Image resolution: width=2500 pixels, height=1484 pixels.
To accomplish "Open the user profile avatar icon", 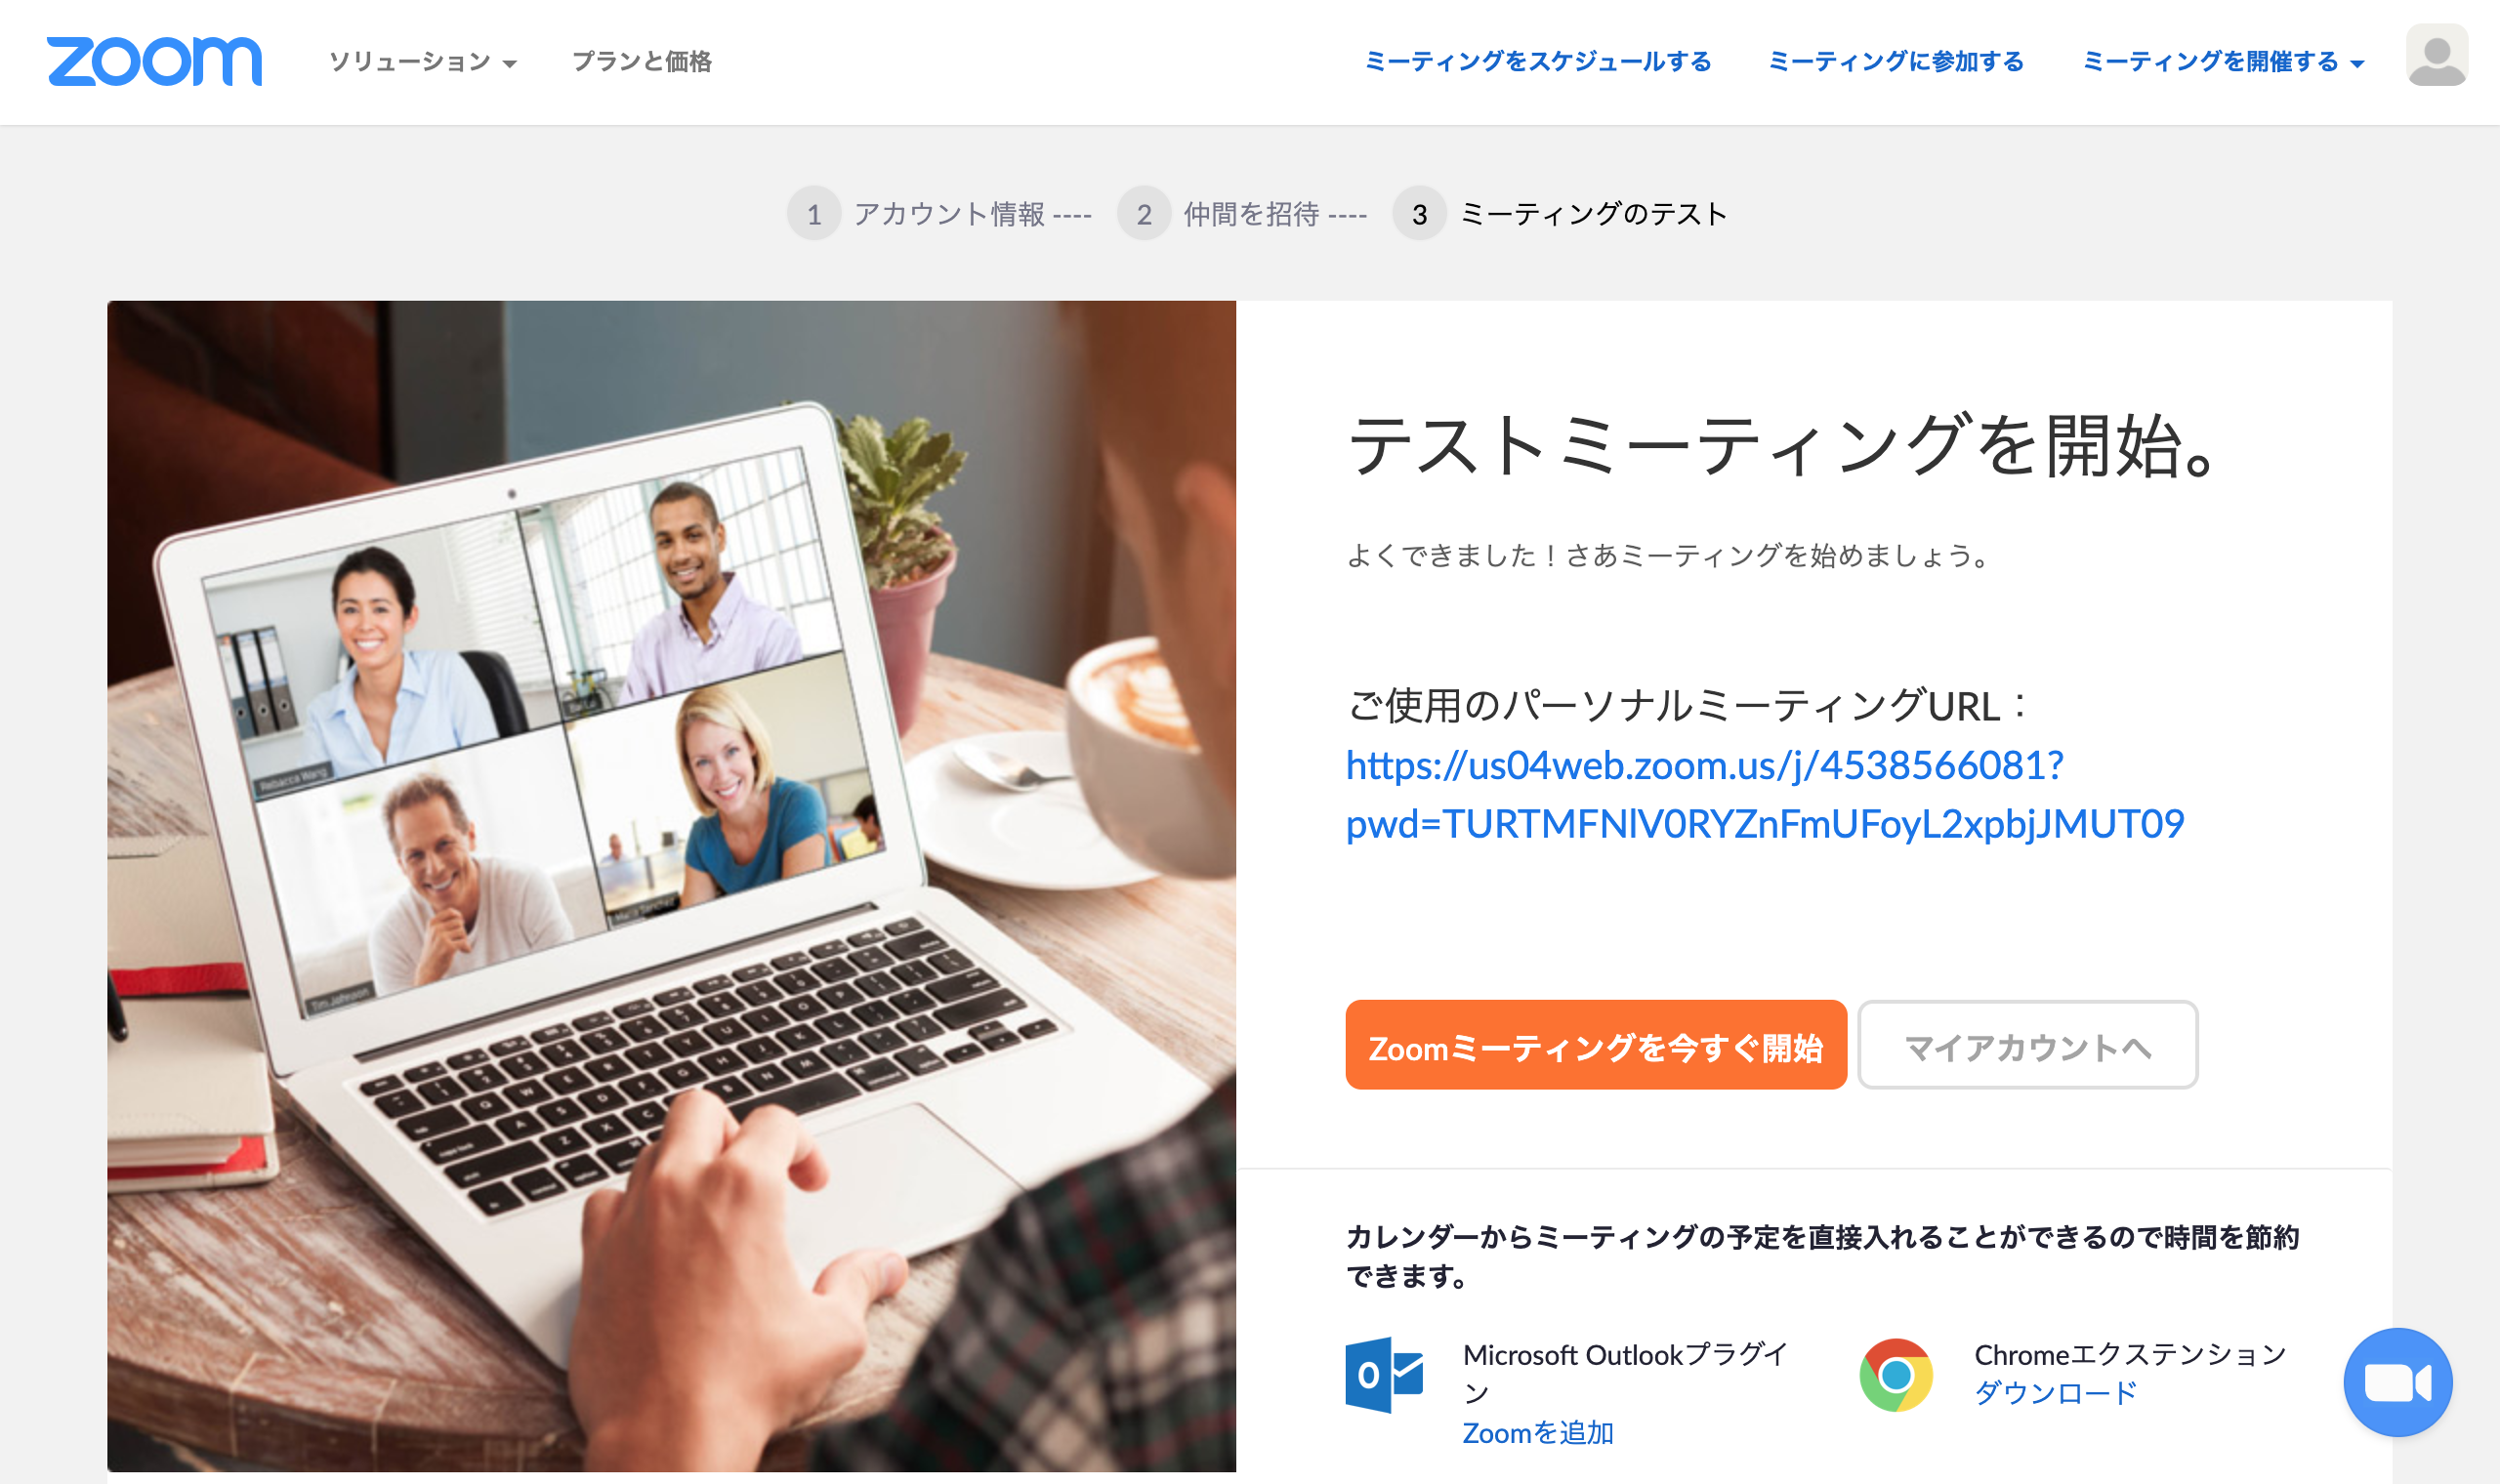I will coord(2436,55).
